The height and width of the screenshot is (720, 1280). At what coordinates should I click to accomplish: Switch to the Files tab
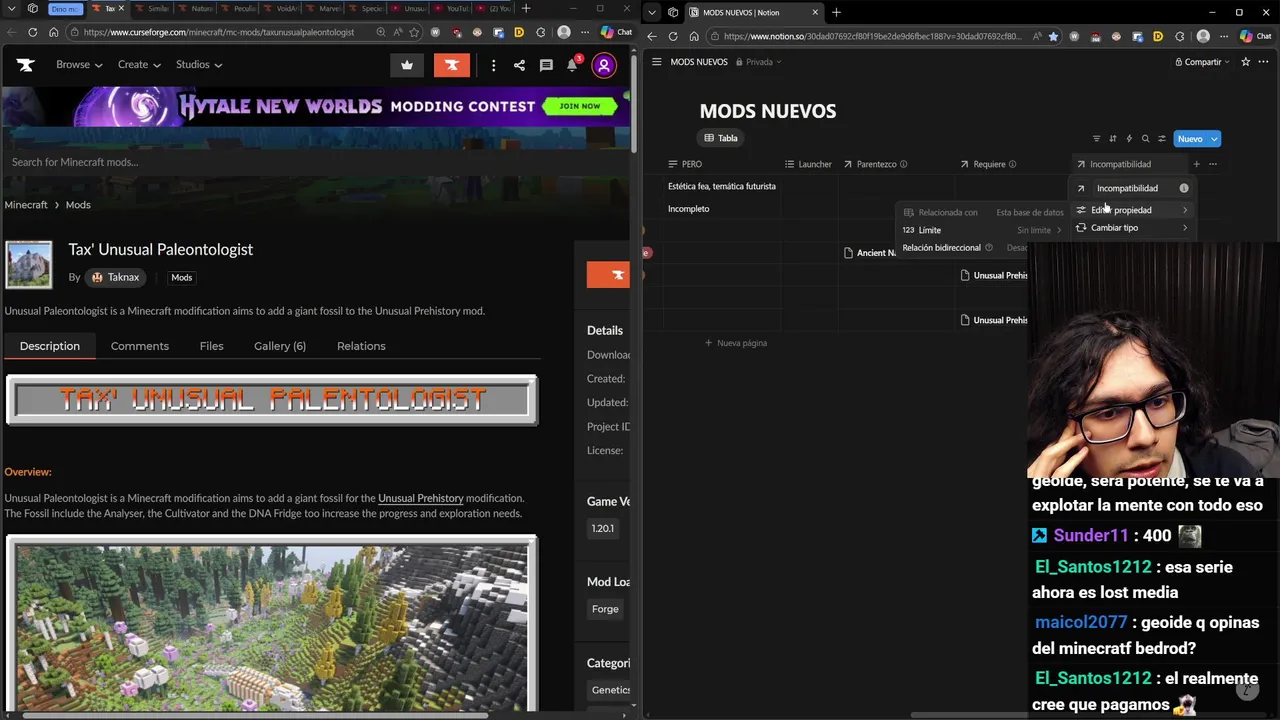[x=212, y=346]
